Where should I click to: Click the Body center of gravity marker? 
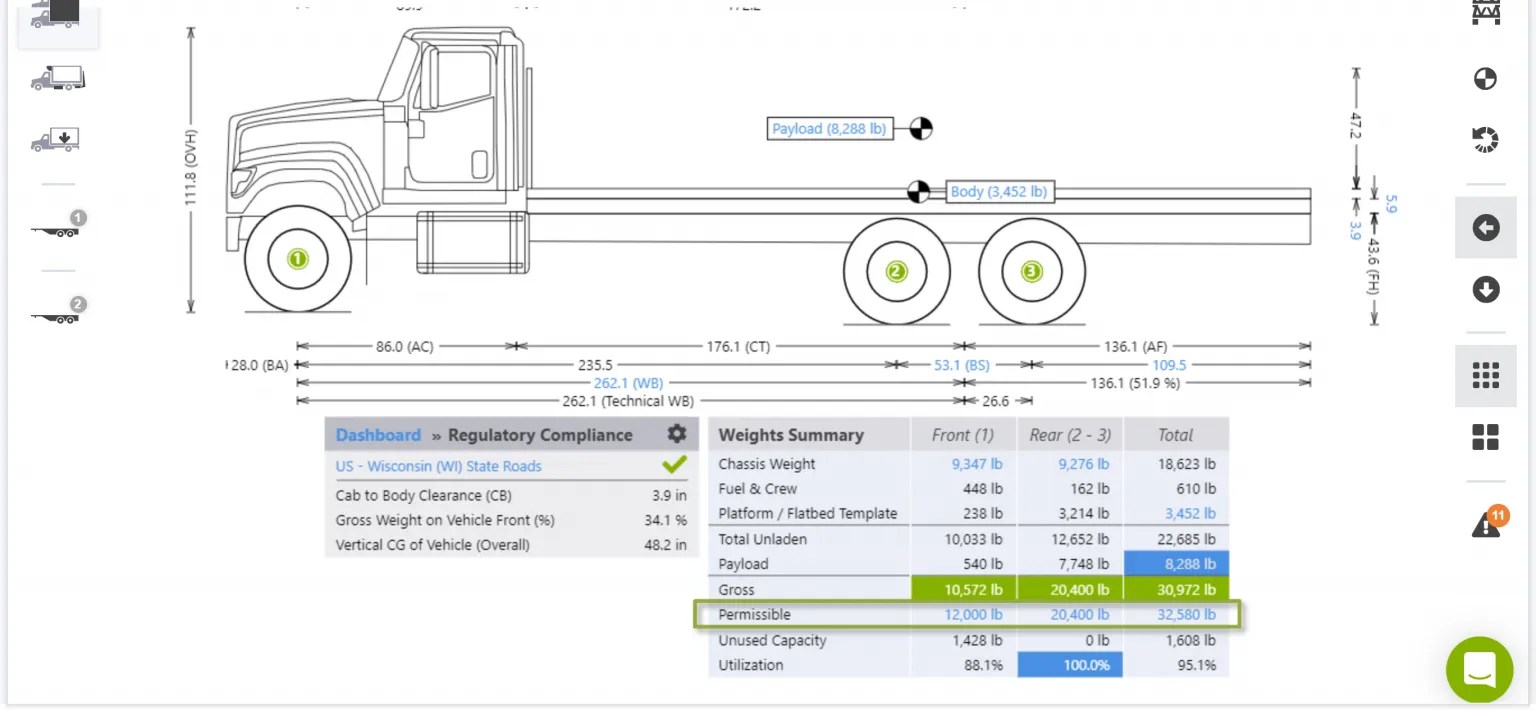click(918, 191)
